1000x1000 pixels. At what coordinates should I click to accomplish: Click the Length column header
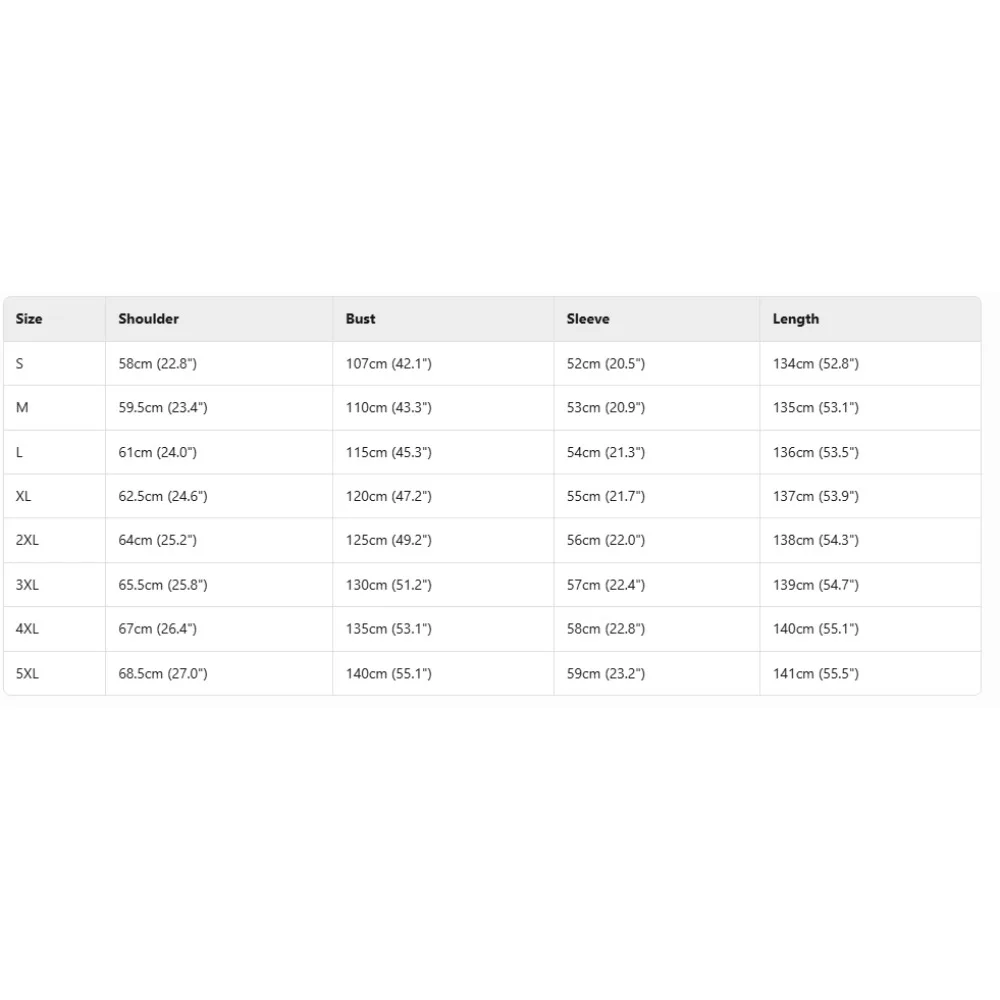[x=796, y=319]
